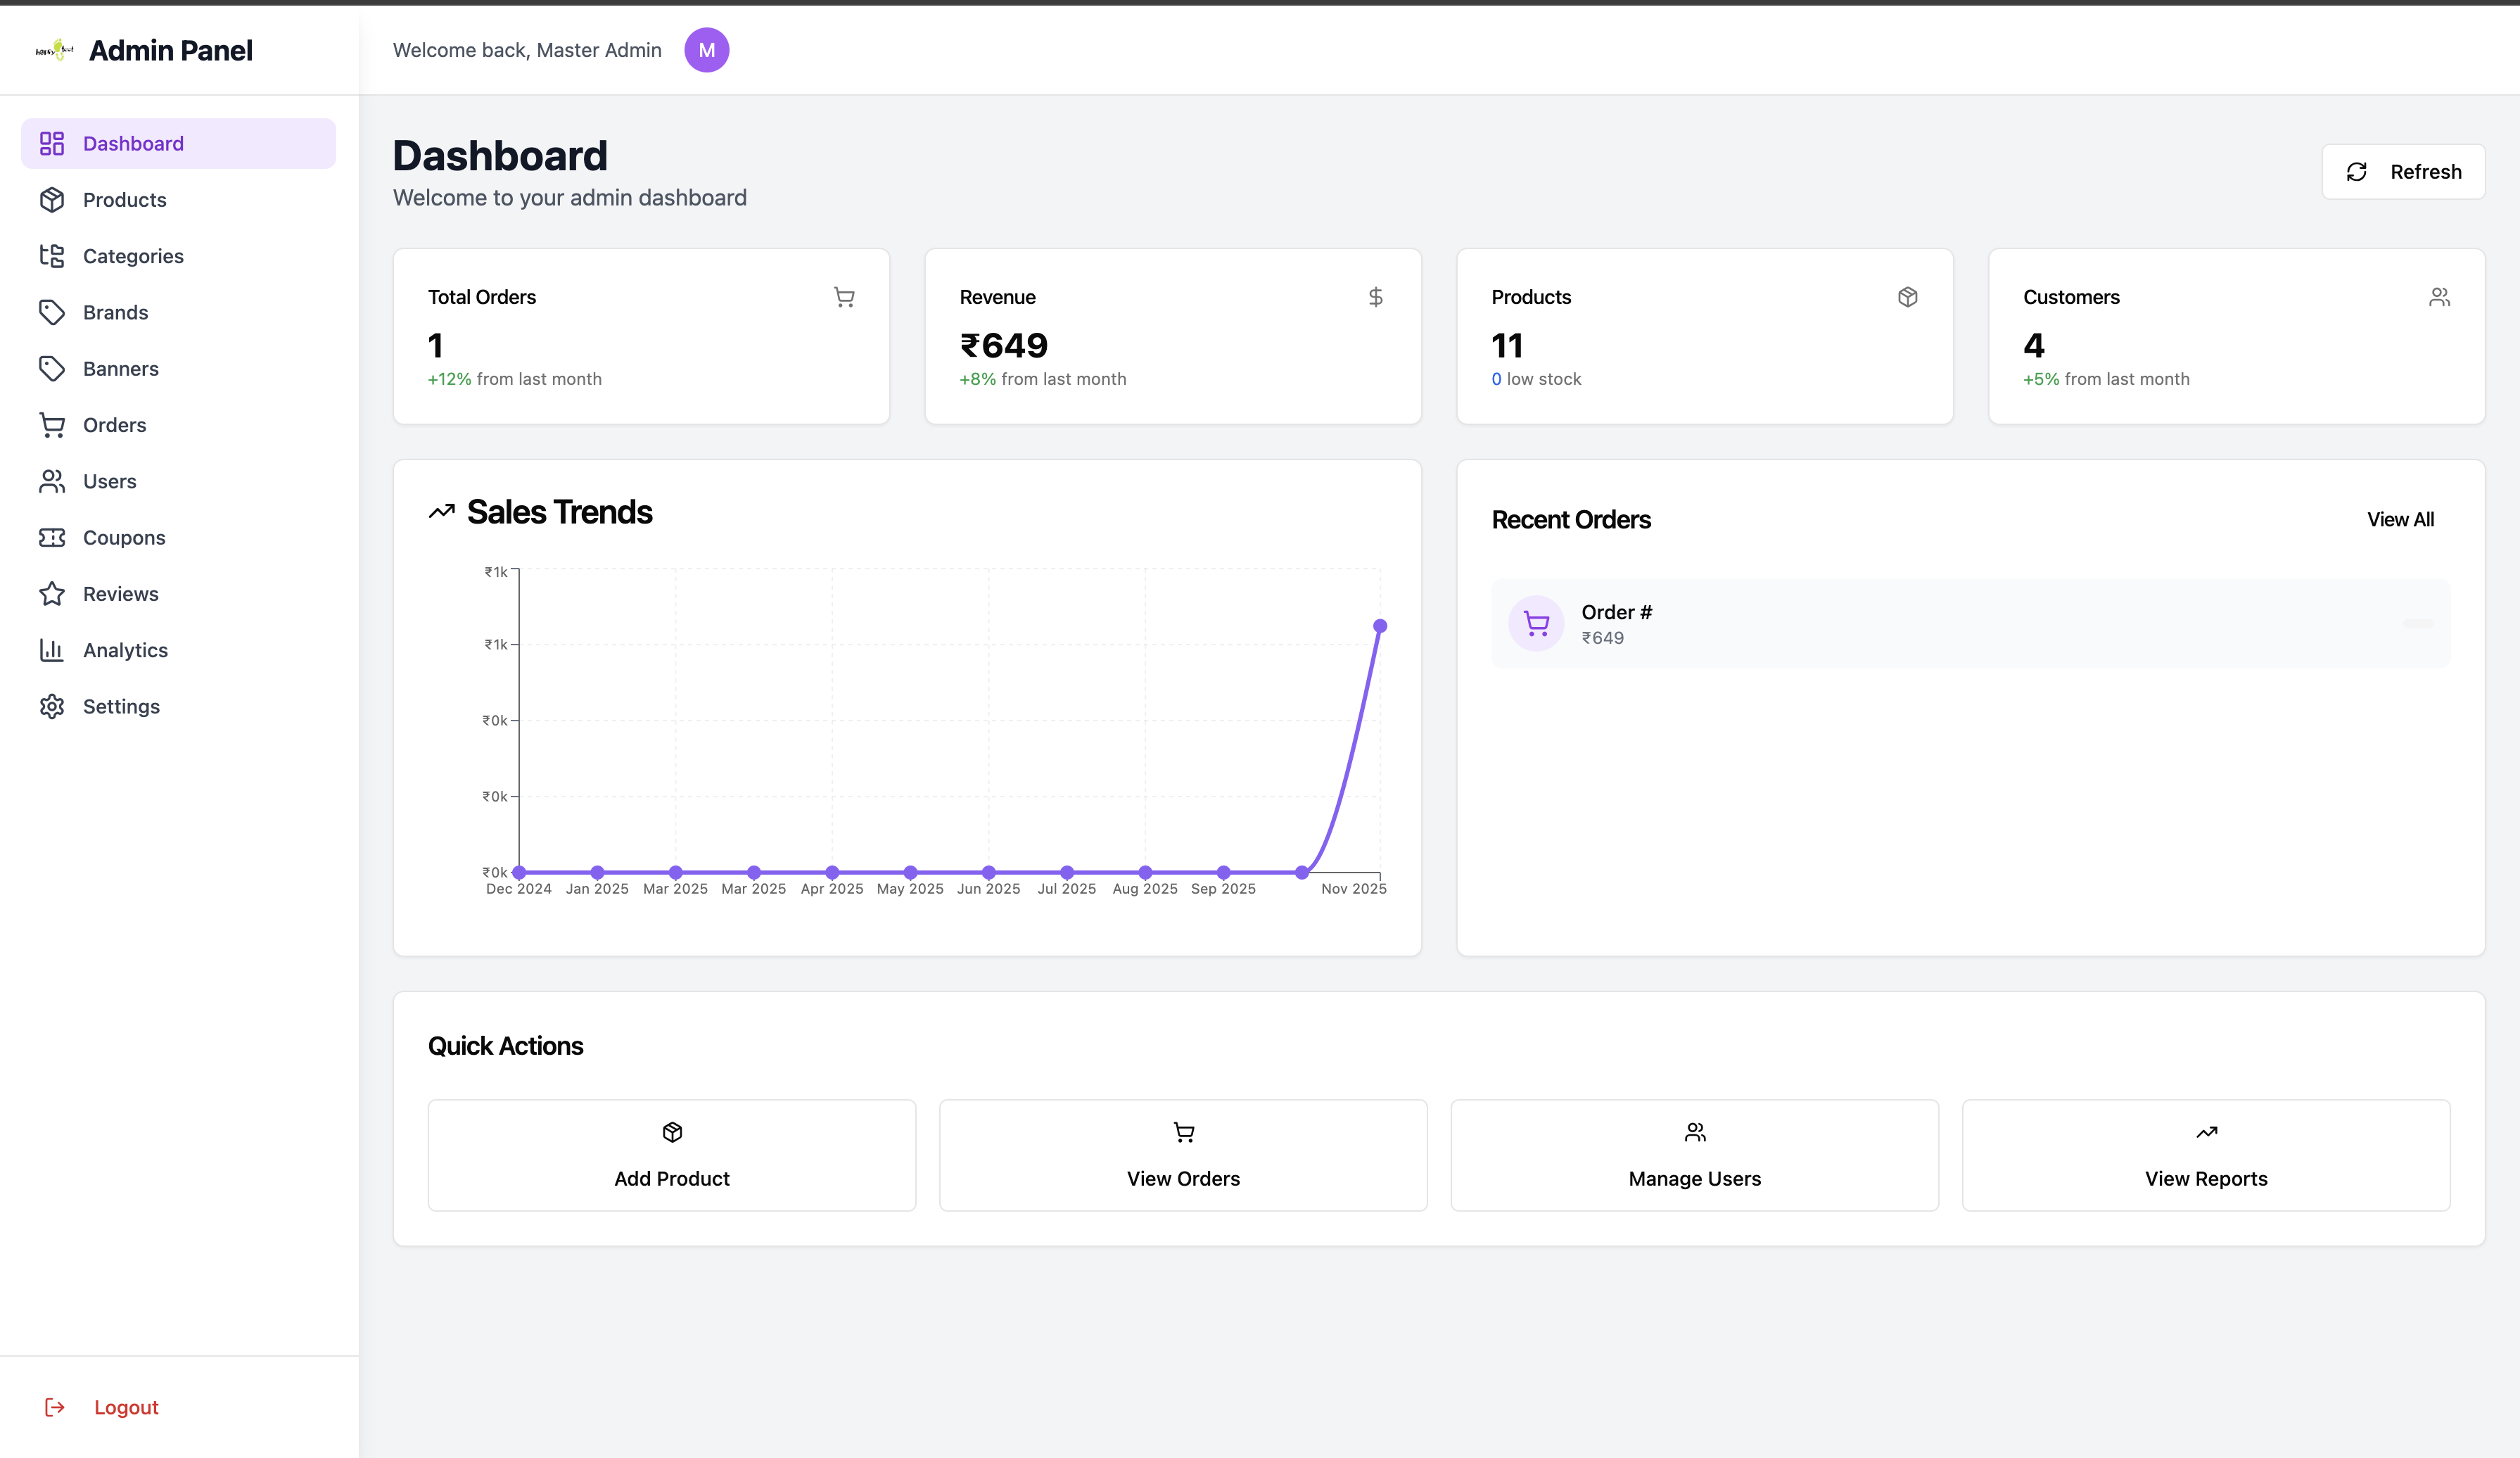Click the purple cart icon in Recent Orders
The image size is (2520, 1458).
pyautogui.click(x=1536, y=624)
